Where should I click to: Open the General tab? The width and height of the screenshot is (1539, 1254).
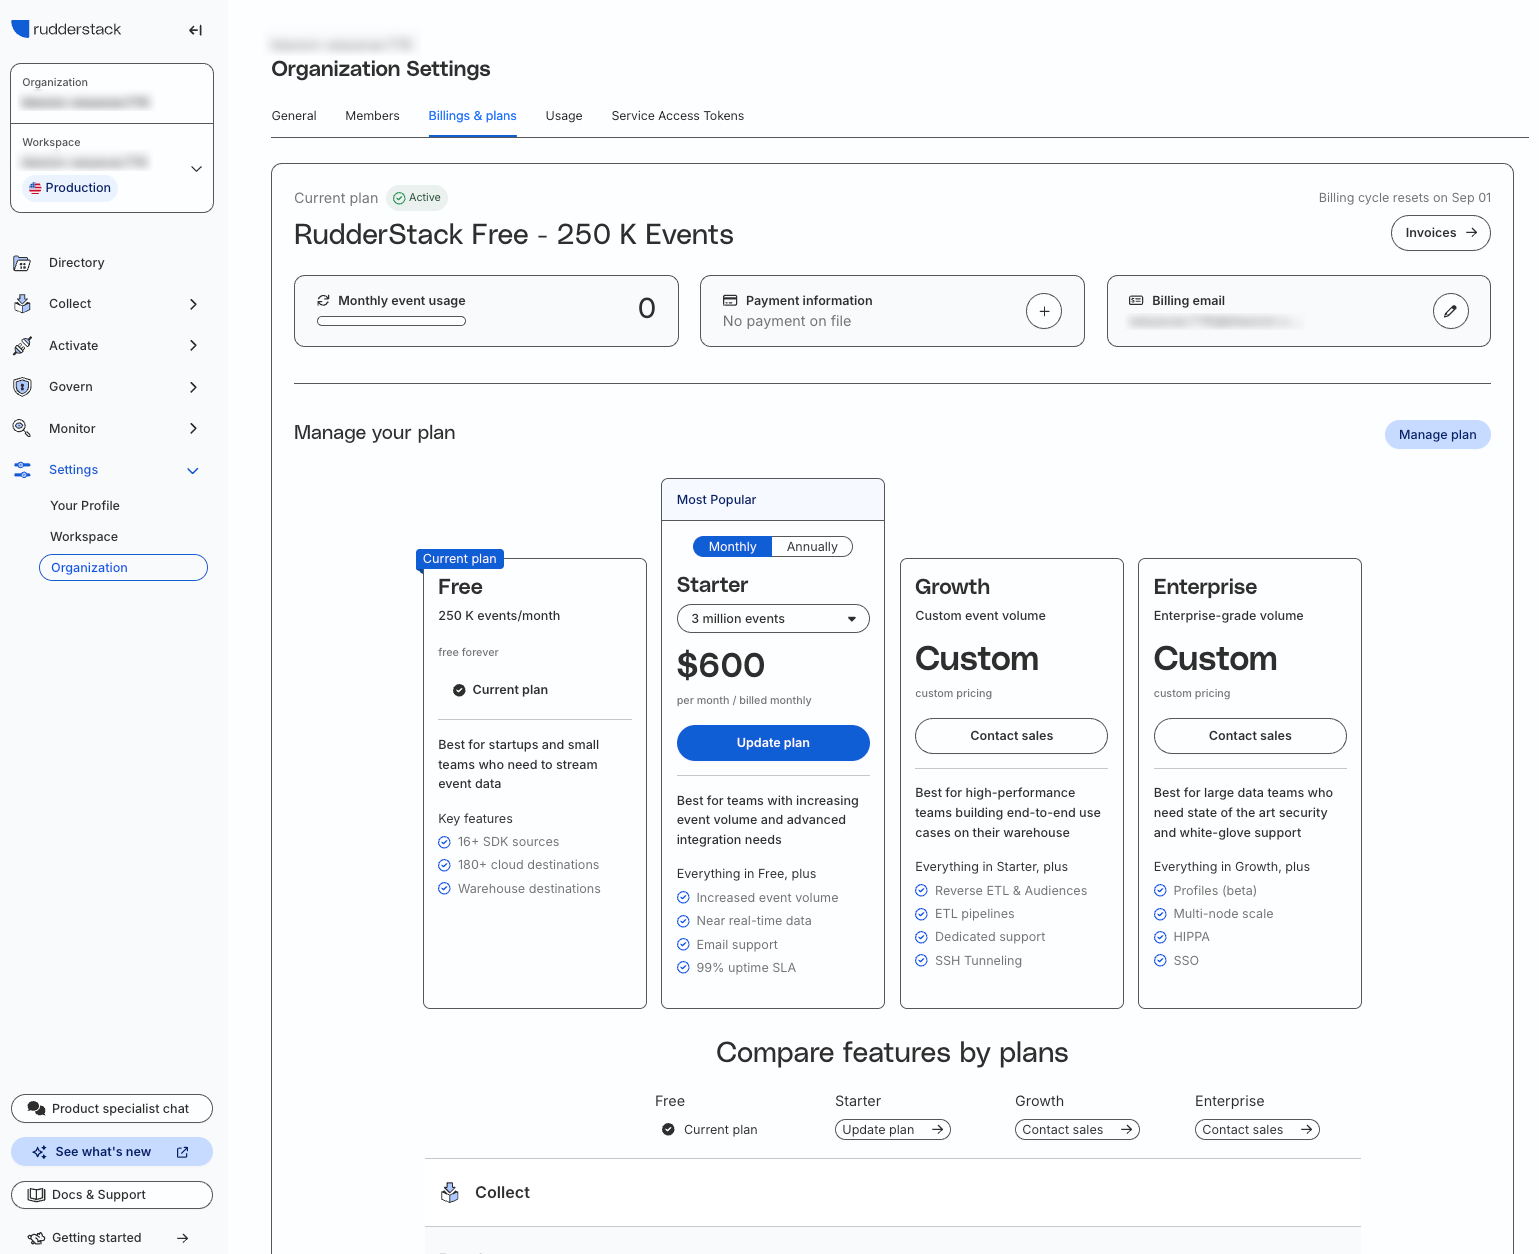[294, 116]
